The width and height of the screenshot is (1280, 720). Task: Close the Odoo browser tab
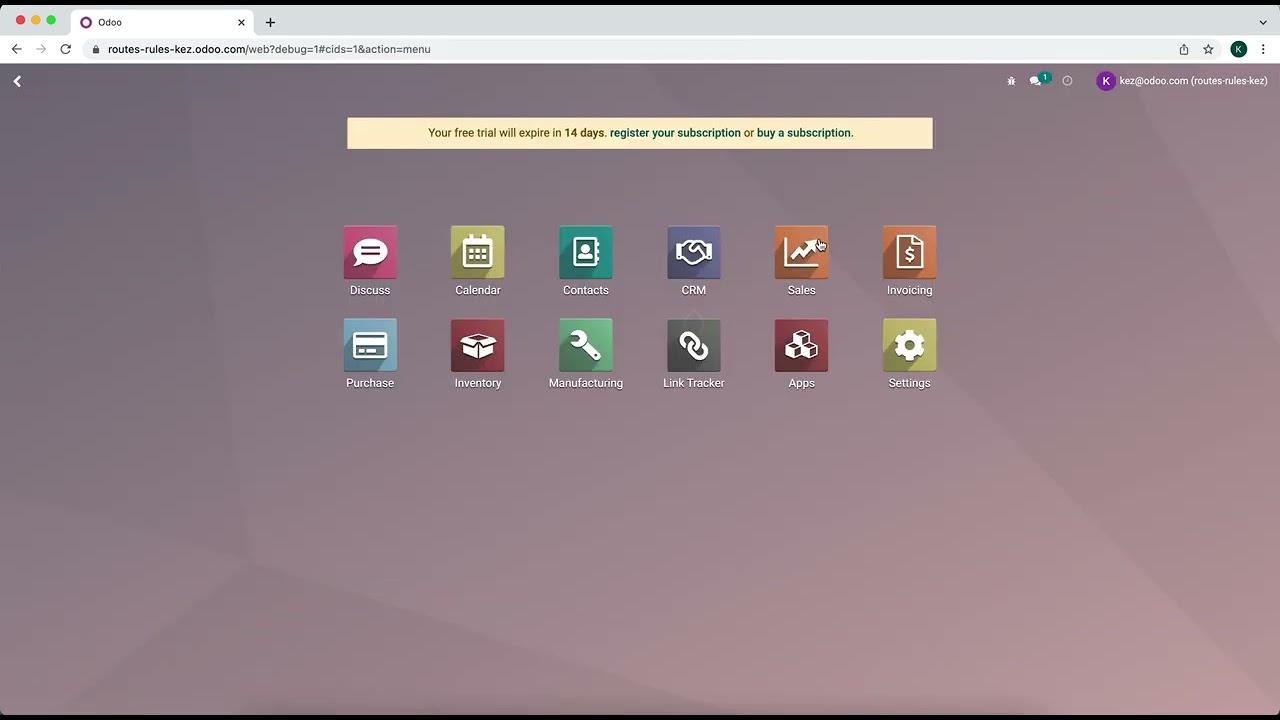pos(241,22)
